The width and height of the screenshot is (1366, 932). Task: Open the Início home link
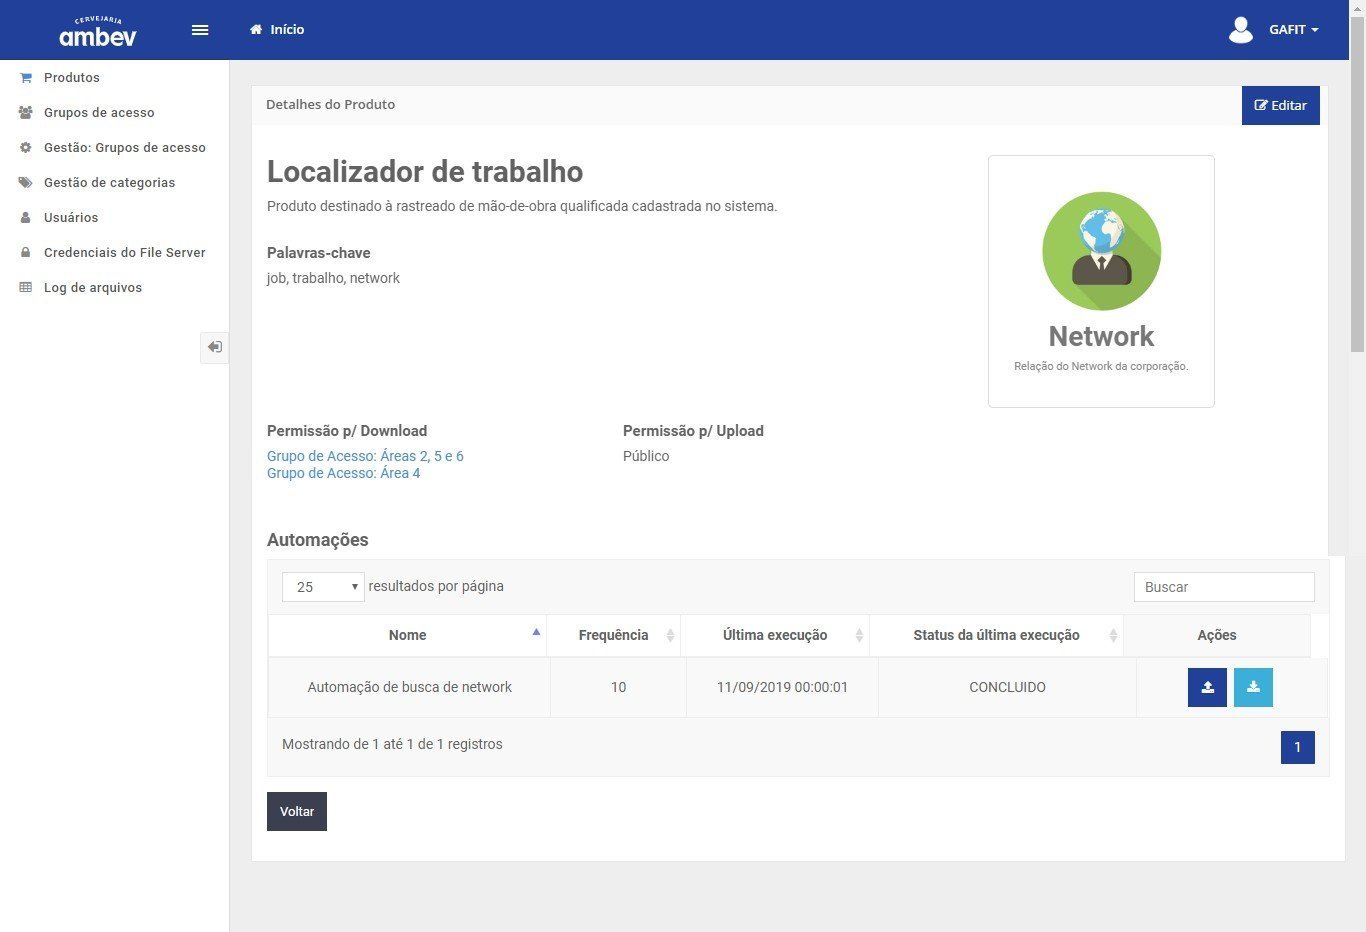277,30
